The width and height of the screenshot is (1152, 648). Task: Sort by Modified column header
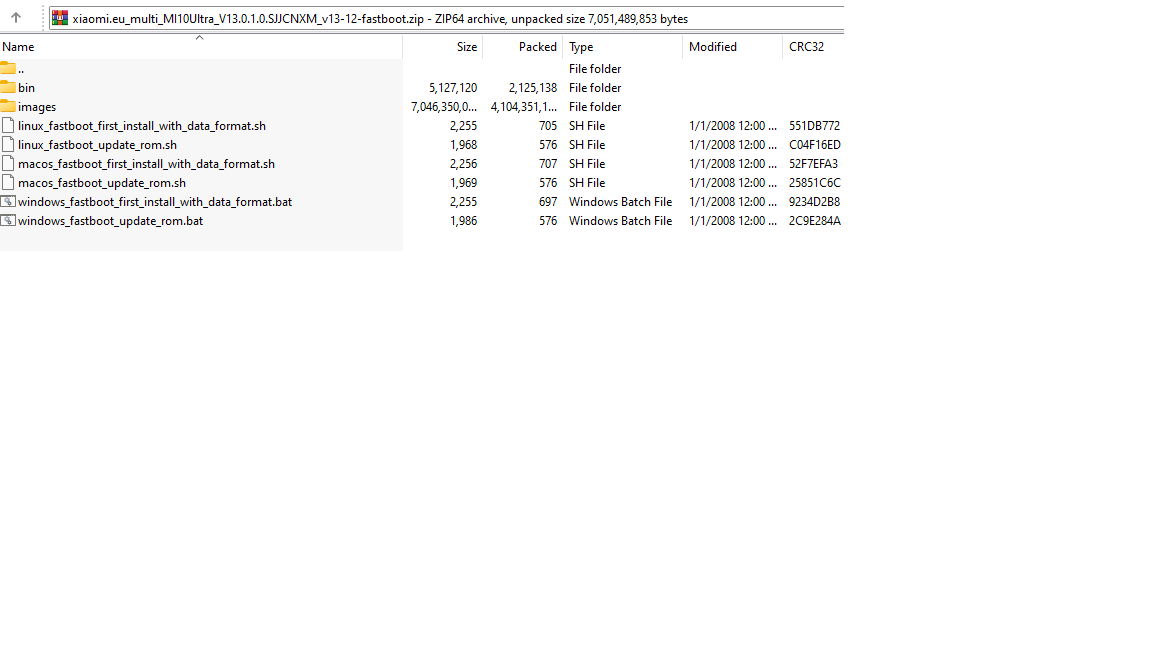(712, 47)
